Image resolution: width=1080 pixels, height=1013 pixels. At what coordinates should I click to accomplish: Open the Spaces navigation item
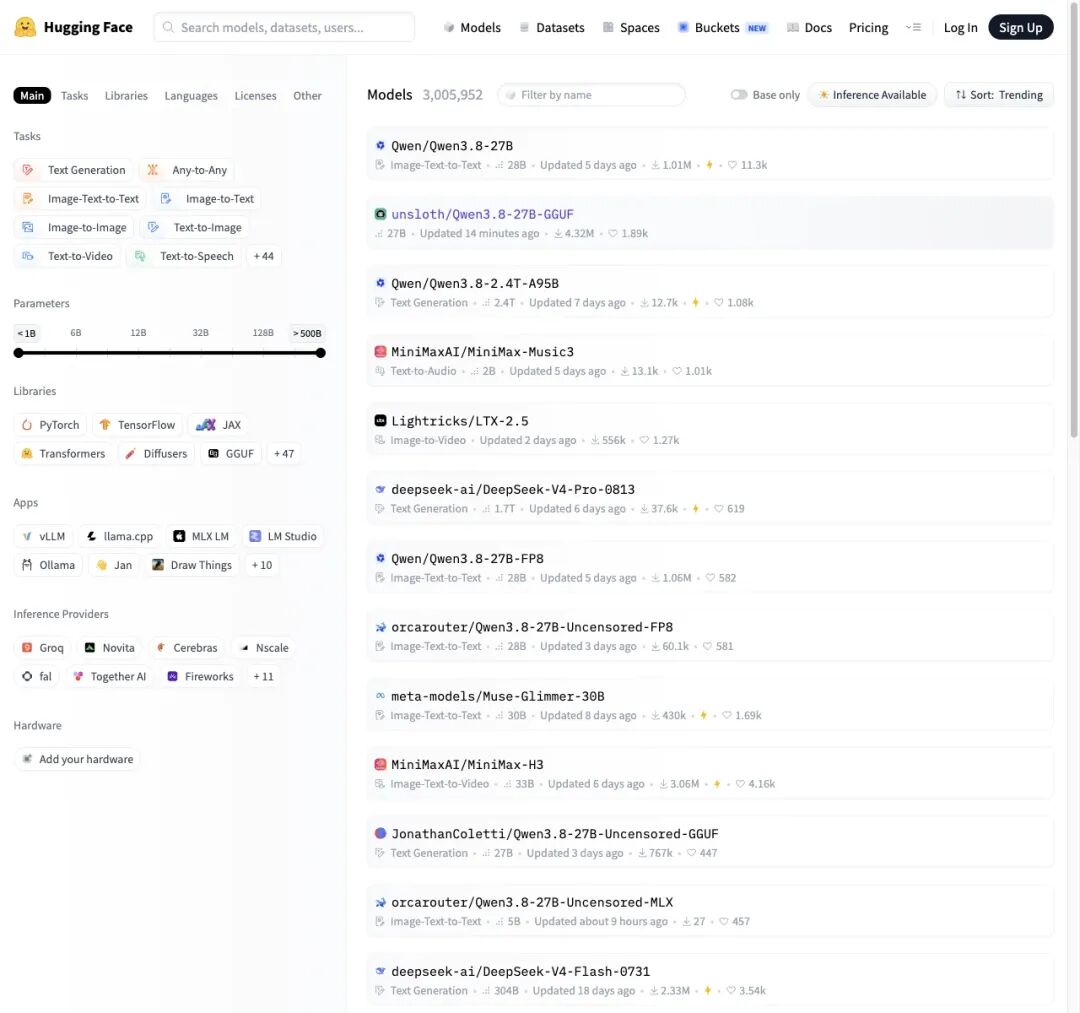pos(631,28)
